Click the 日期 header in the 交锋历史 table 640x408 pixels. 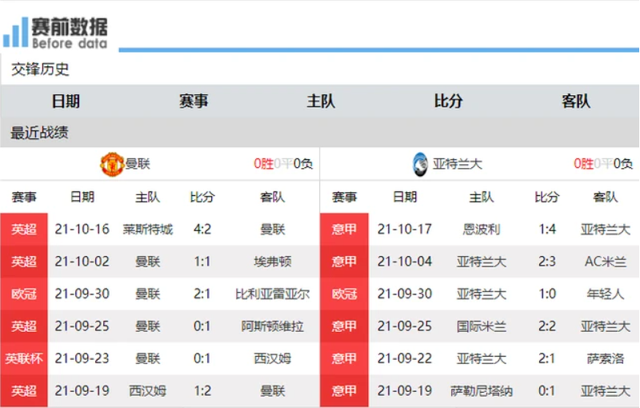click(x=66, y=101)
